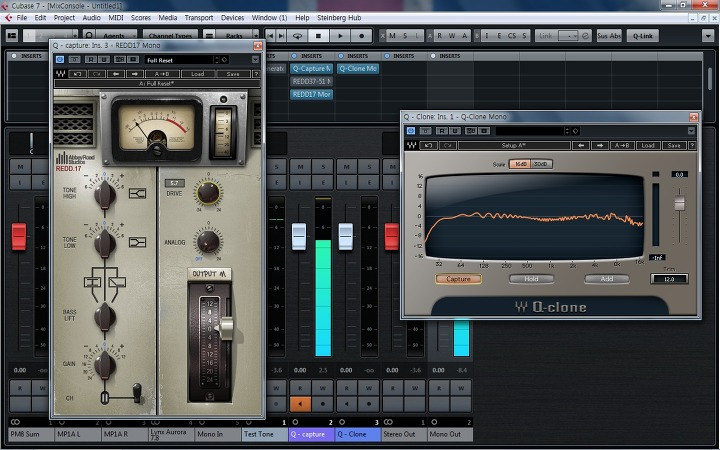Screen dimensions: 720x450
Task: Stop playback in the transport bar
Action: pyautogui.click(x=318, y=35)
